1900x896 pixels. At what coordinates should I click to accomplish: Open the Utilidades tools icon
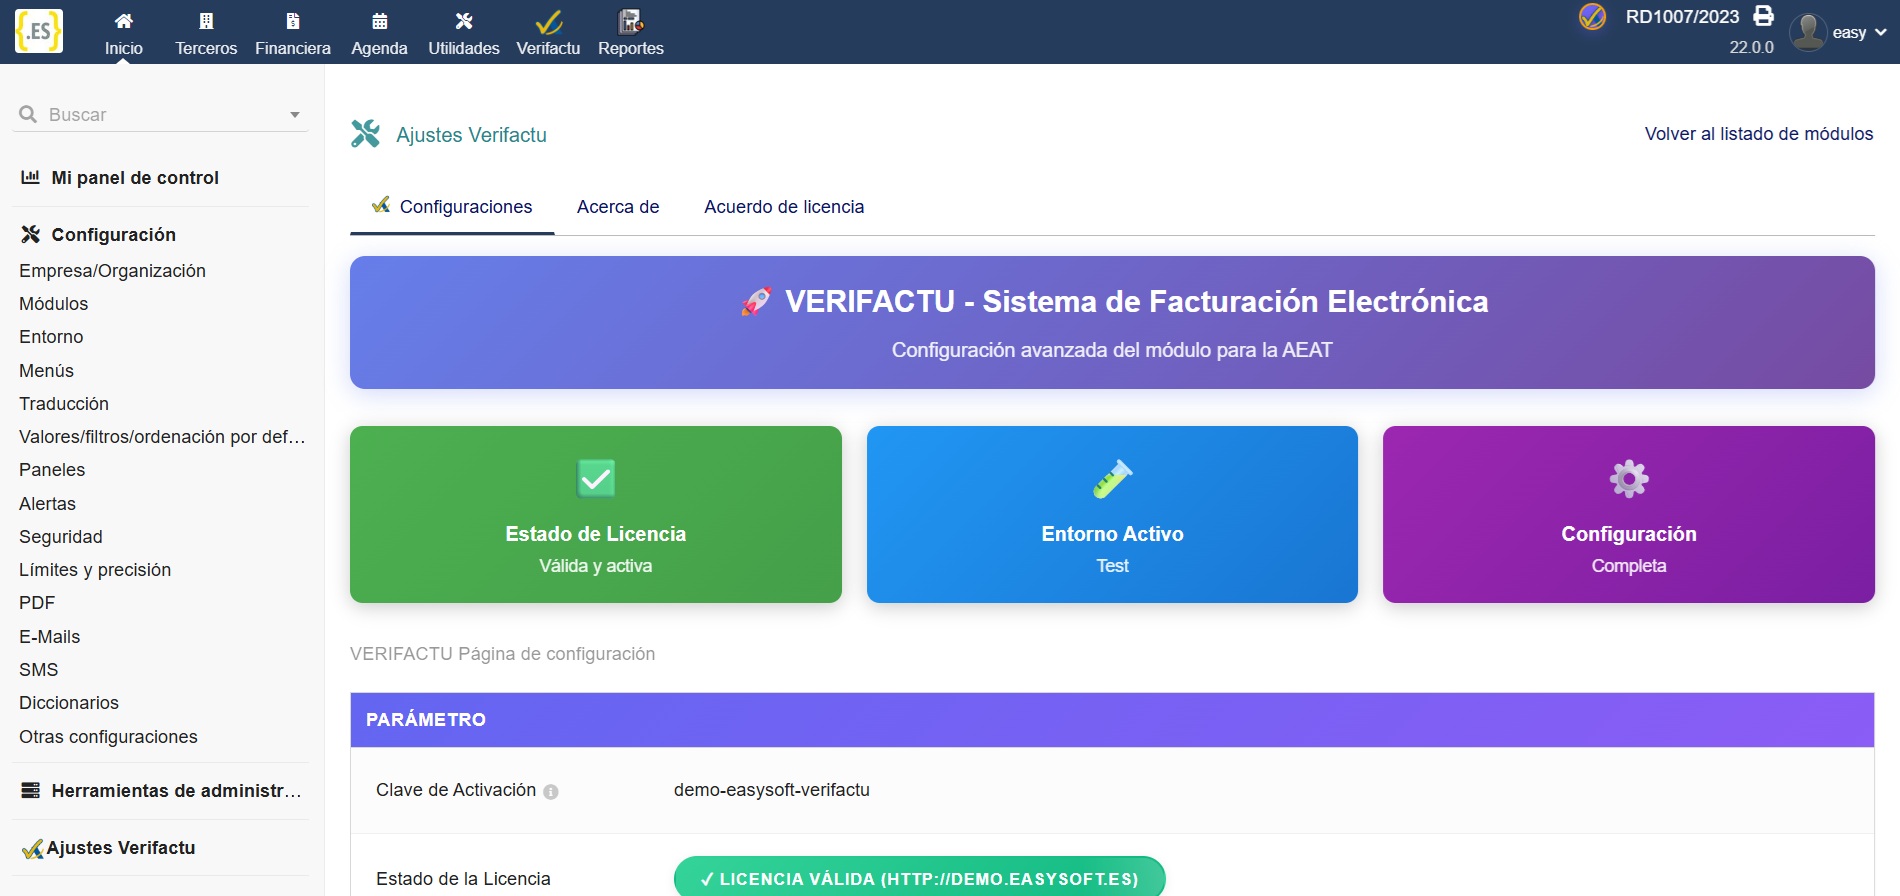(x=464, y=21)
